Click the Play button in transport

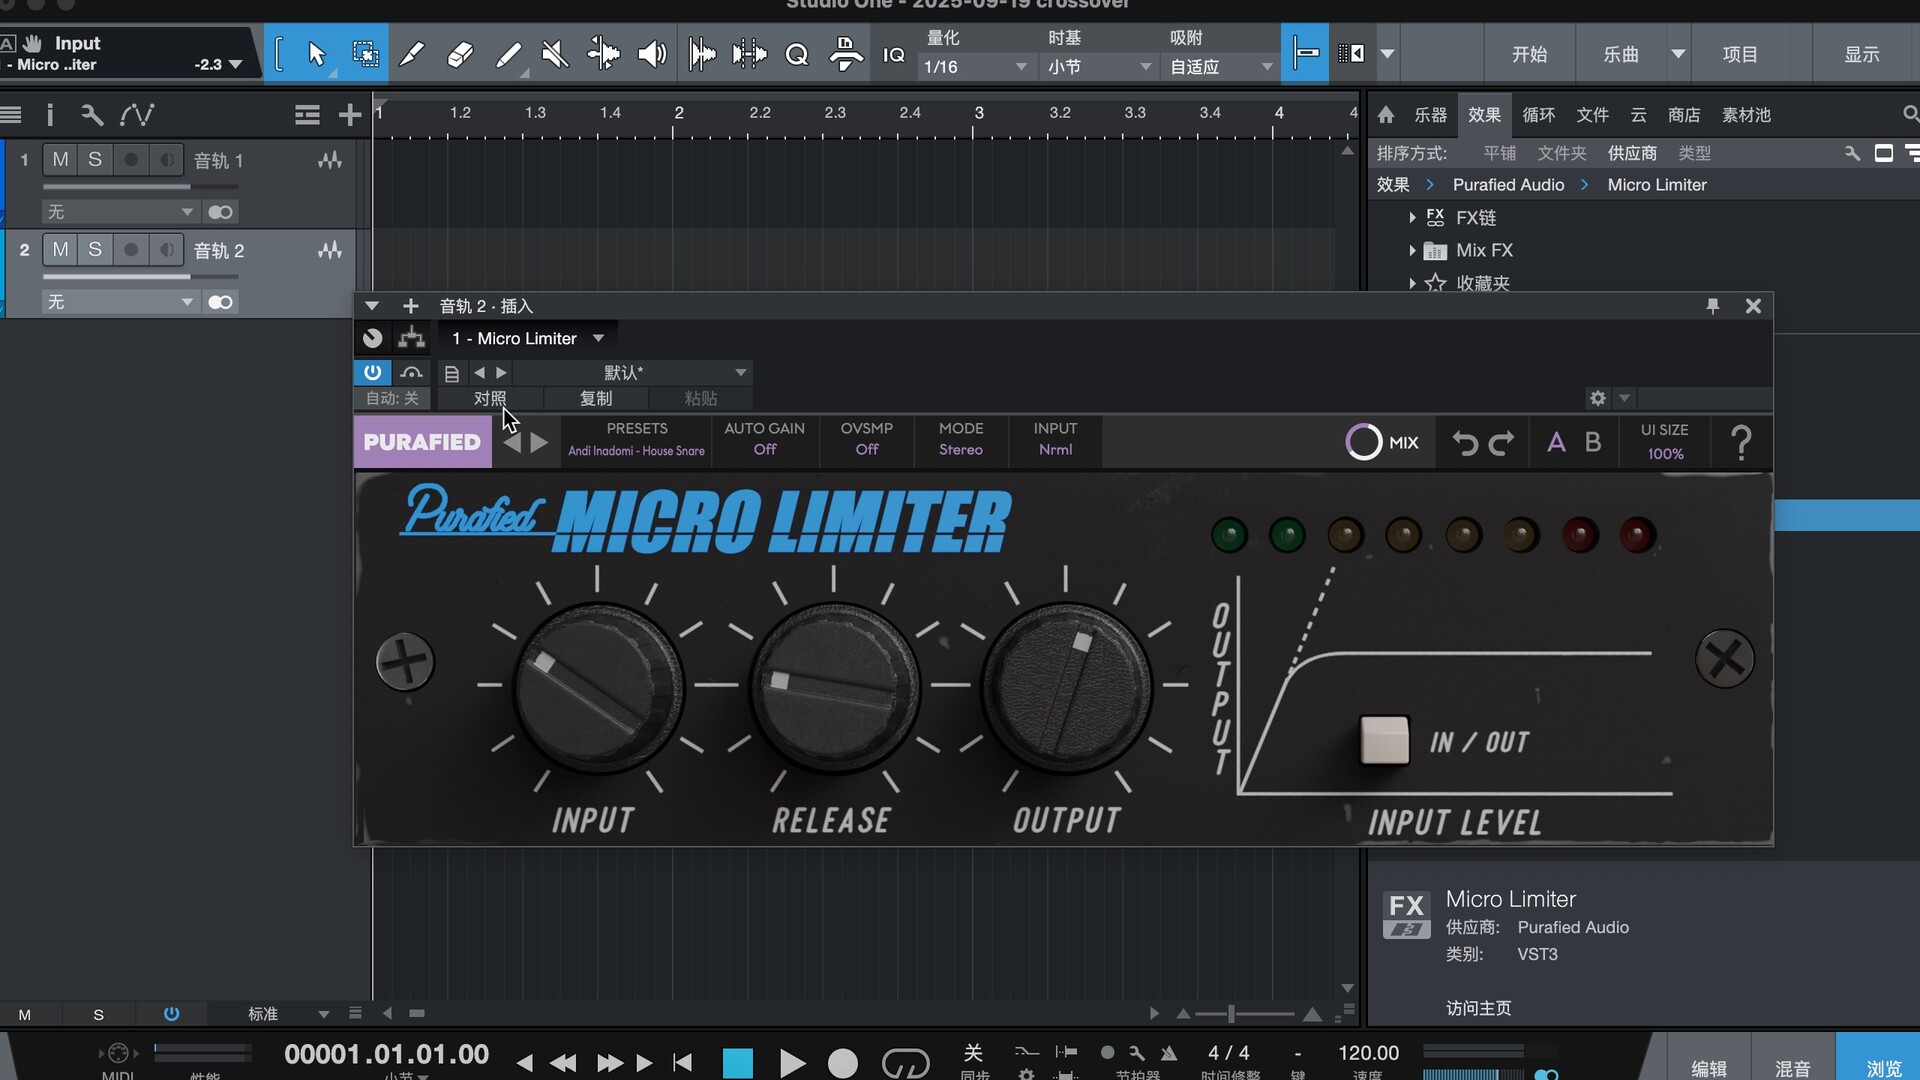point(791,1063)
